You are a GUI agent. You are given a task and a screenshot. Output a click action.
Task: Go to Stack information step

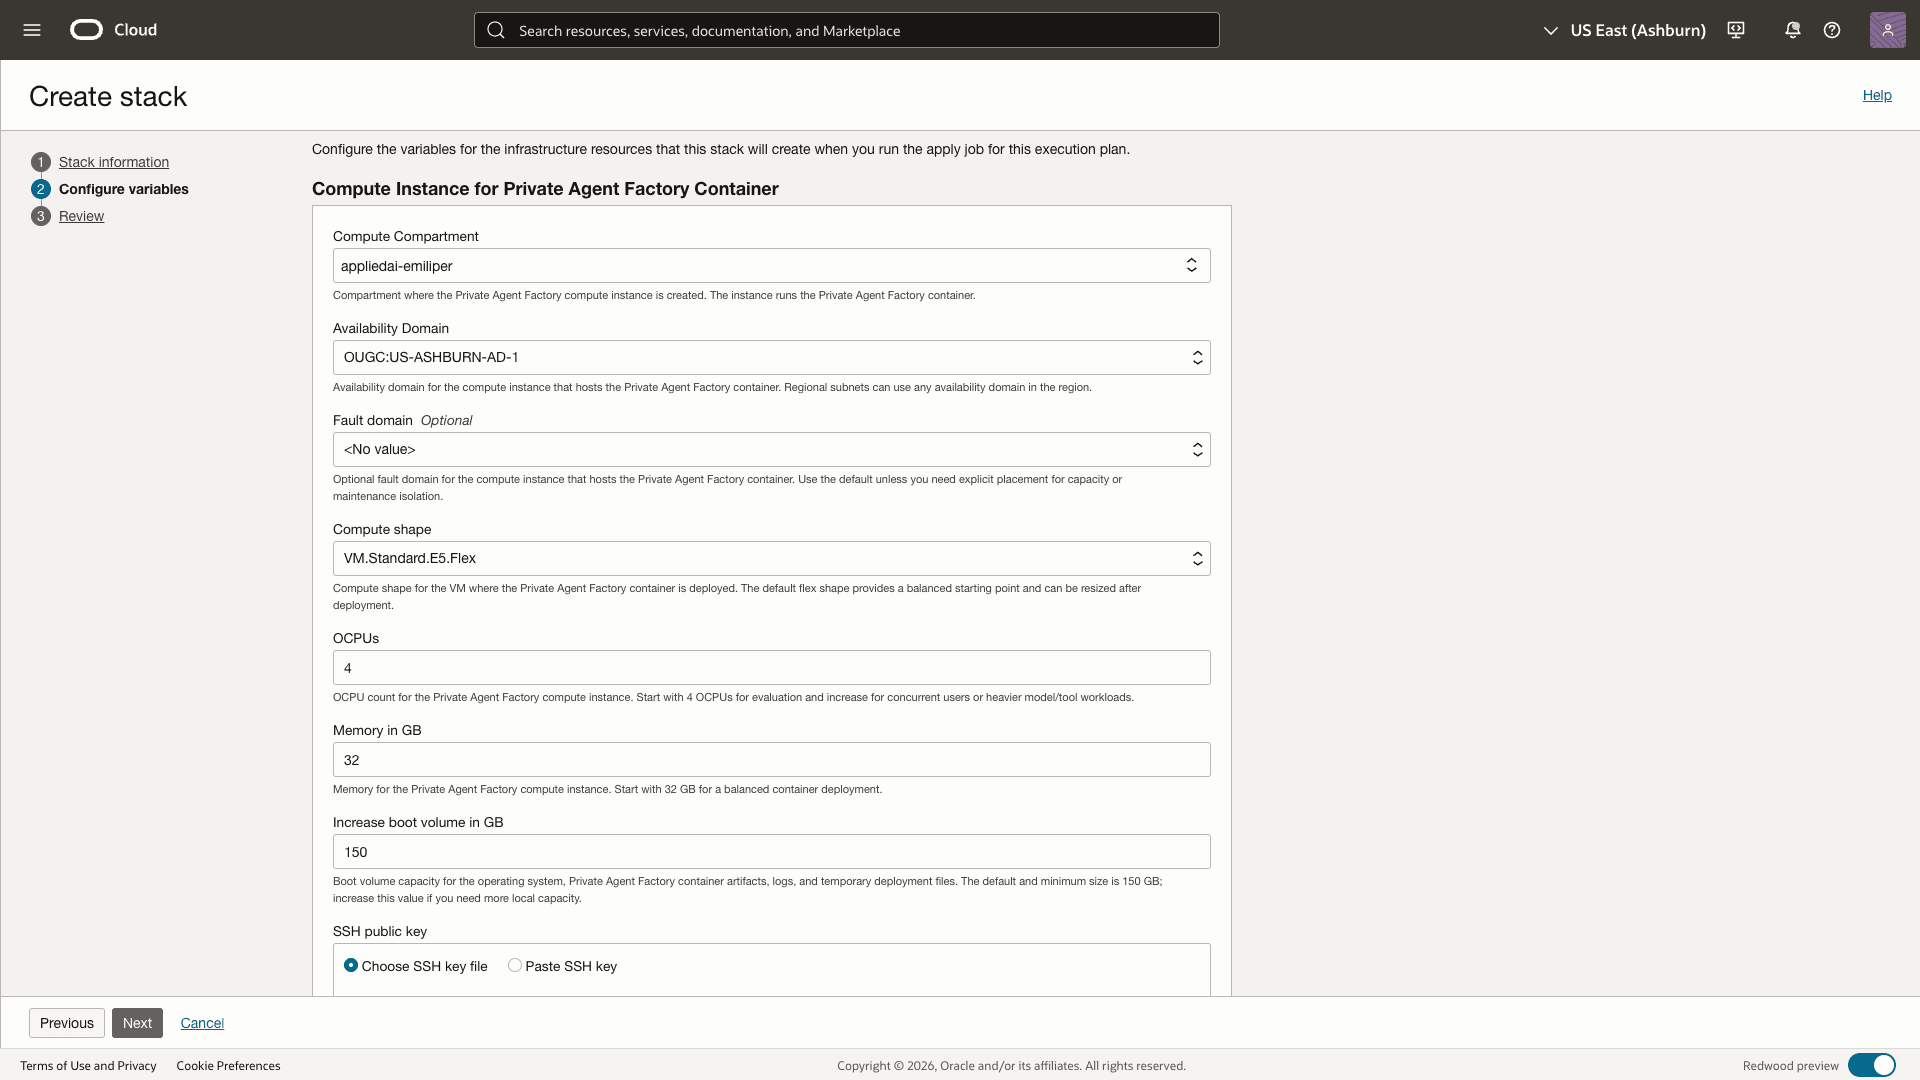(x=114, y=162)
